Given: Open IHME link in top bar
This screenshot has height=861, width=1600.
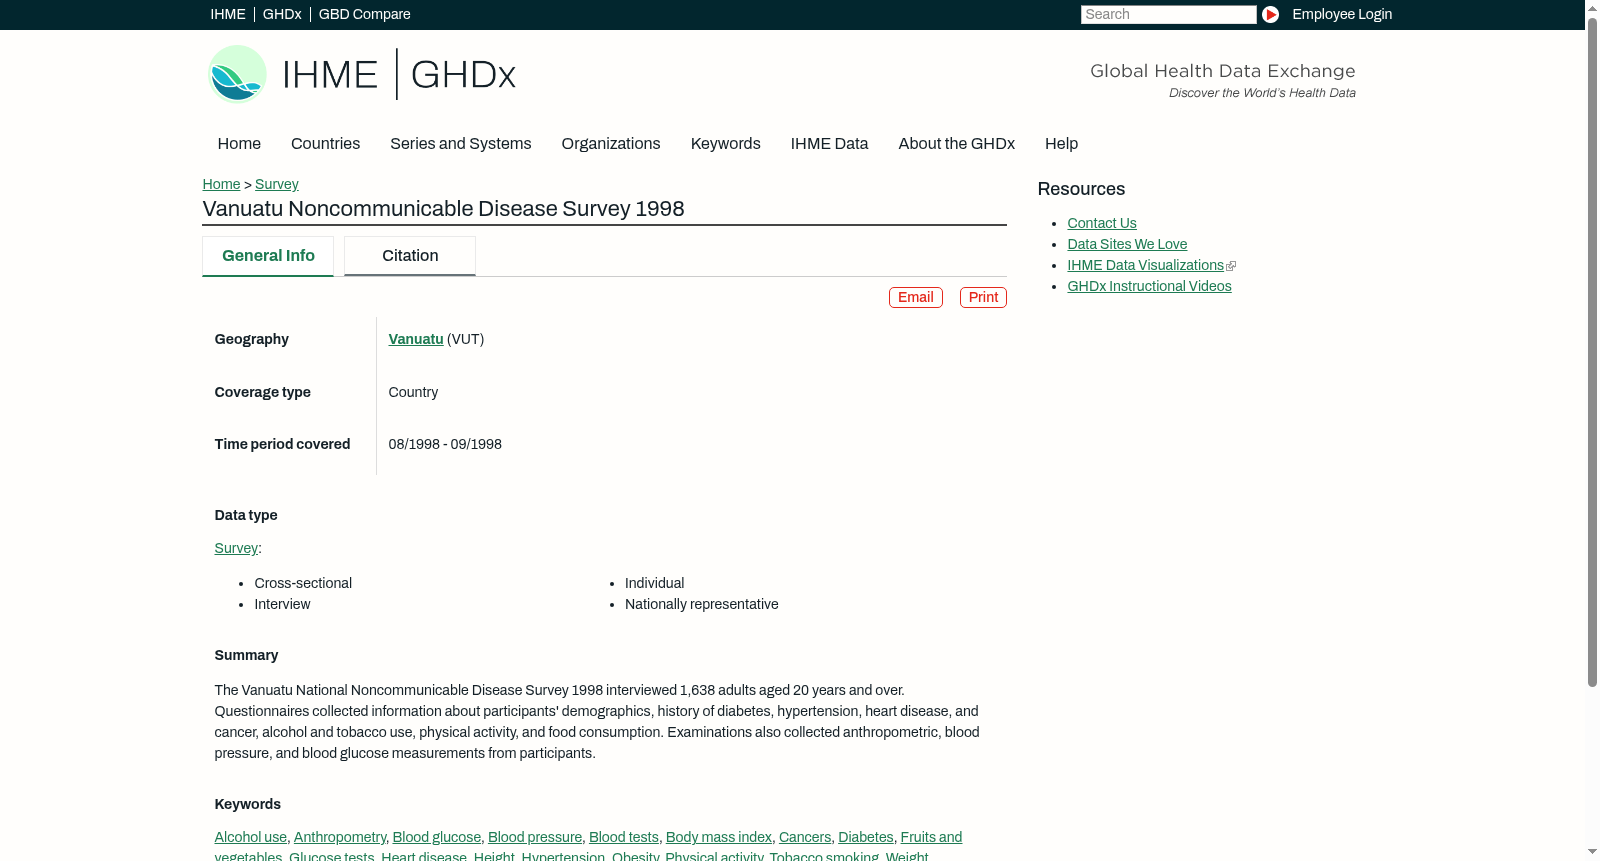Looking at the screenshot, I should (228, 14).
